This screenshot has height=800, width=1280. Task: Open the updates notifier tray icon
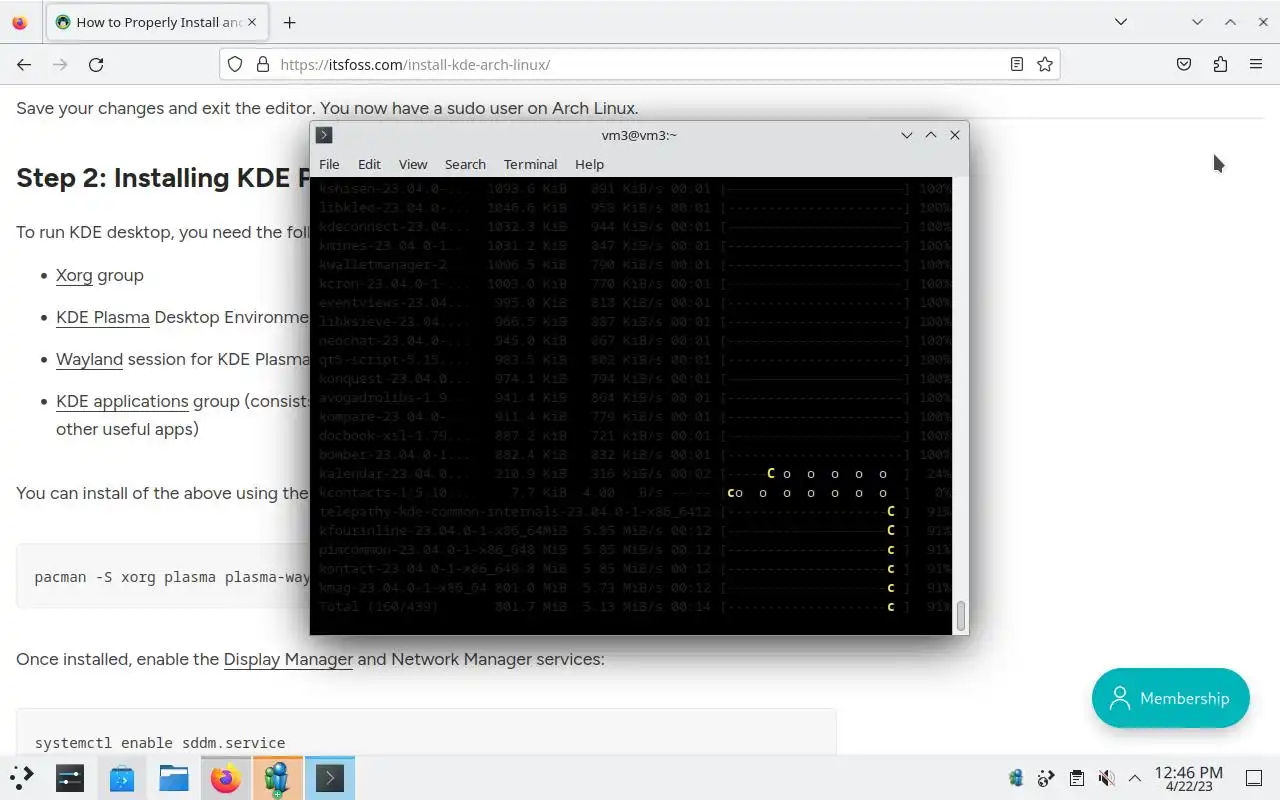1046,778
